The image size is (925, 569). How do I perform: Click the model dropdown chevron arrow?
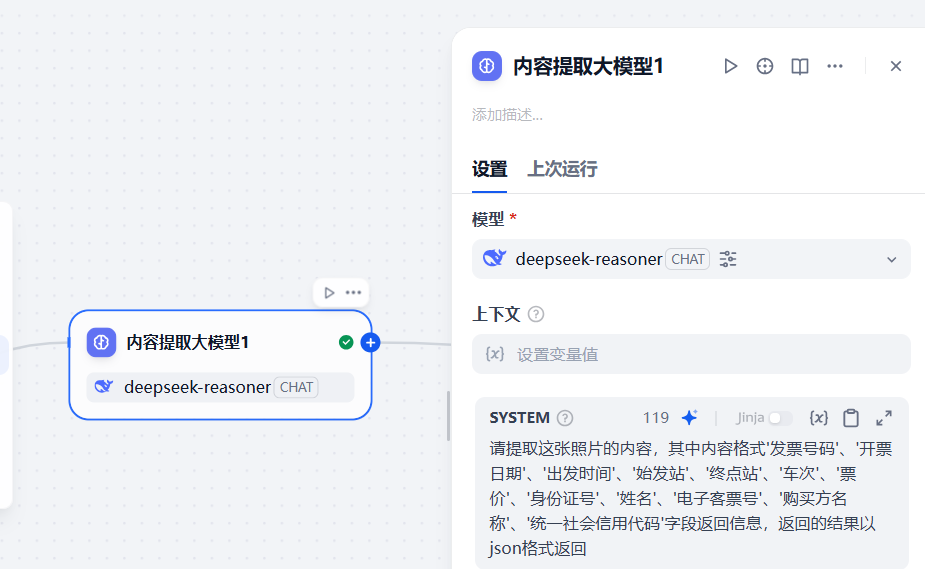point(891,259)
